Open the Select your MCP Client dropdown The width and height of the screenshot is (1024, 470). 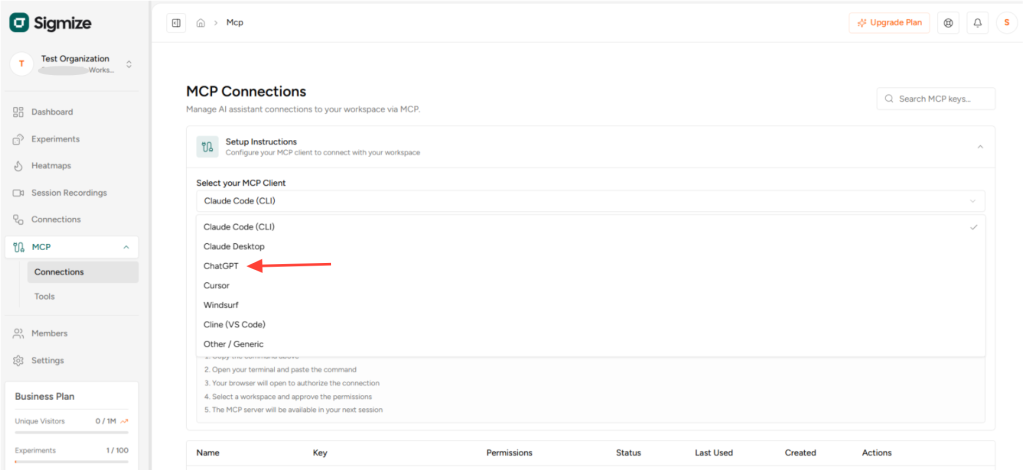590,201
